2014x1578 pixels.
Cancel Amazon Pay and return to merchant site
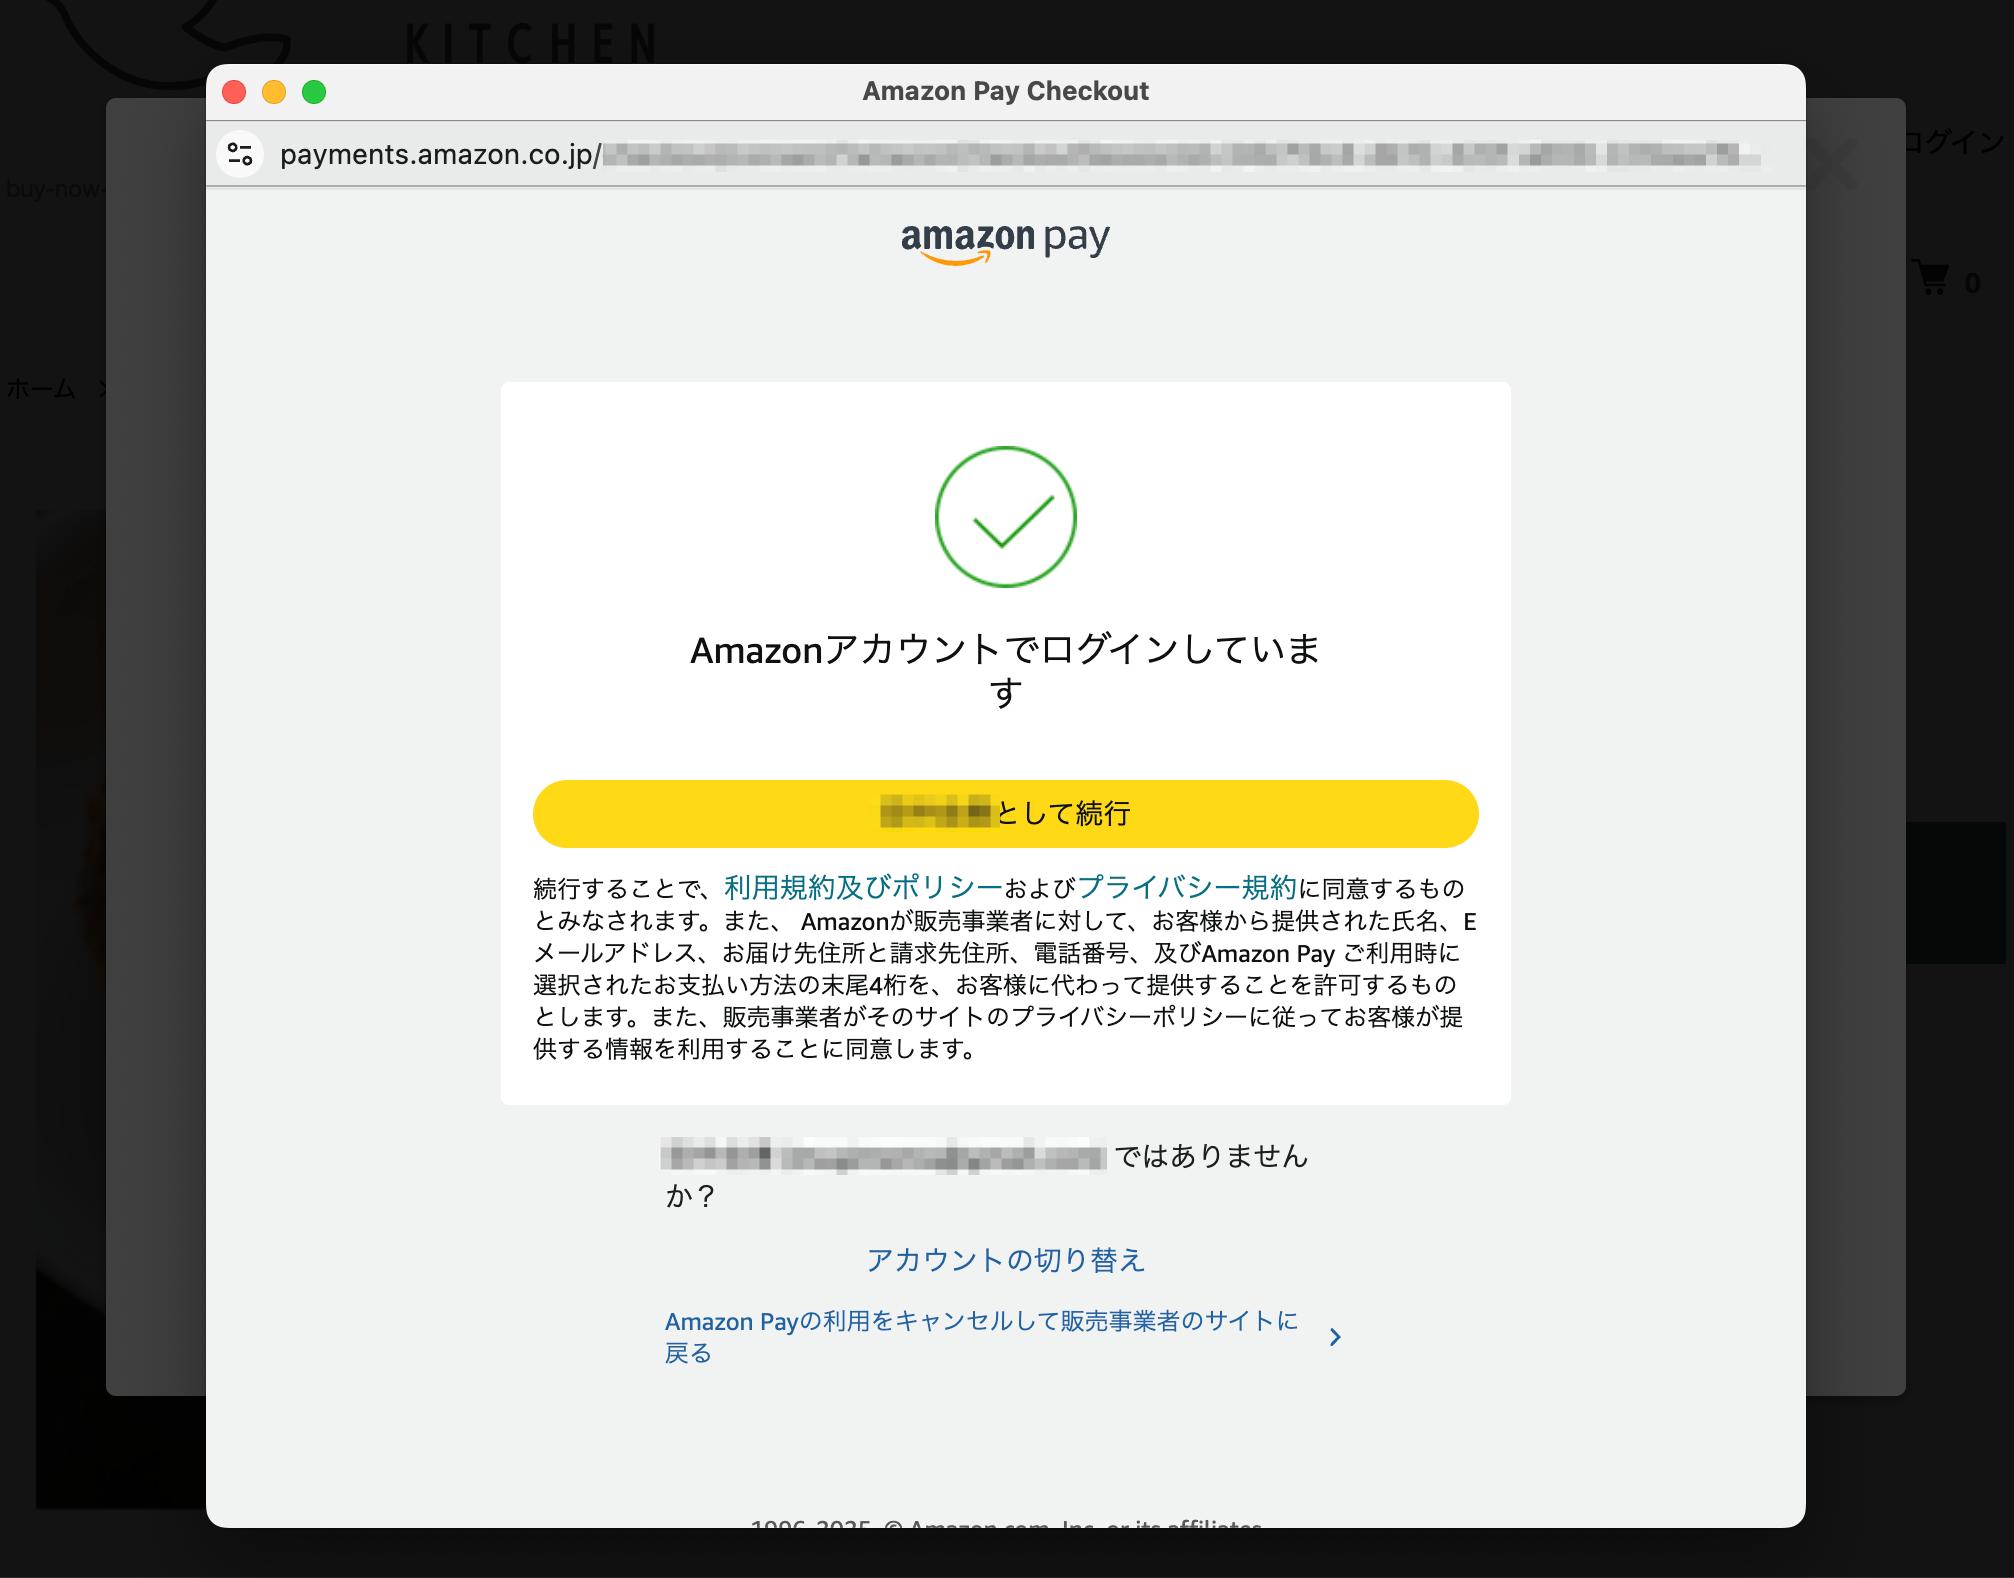[x=982, y=1337]
